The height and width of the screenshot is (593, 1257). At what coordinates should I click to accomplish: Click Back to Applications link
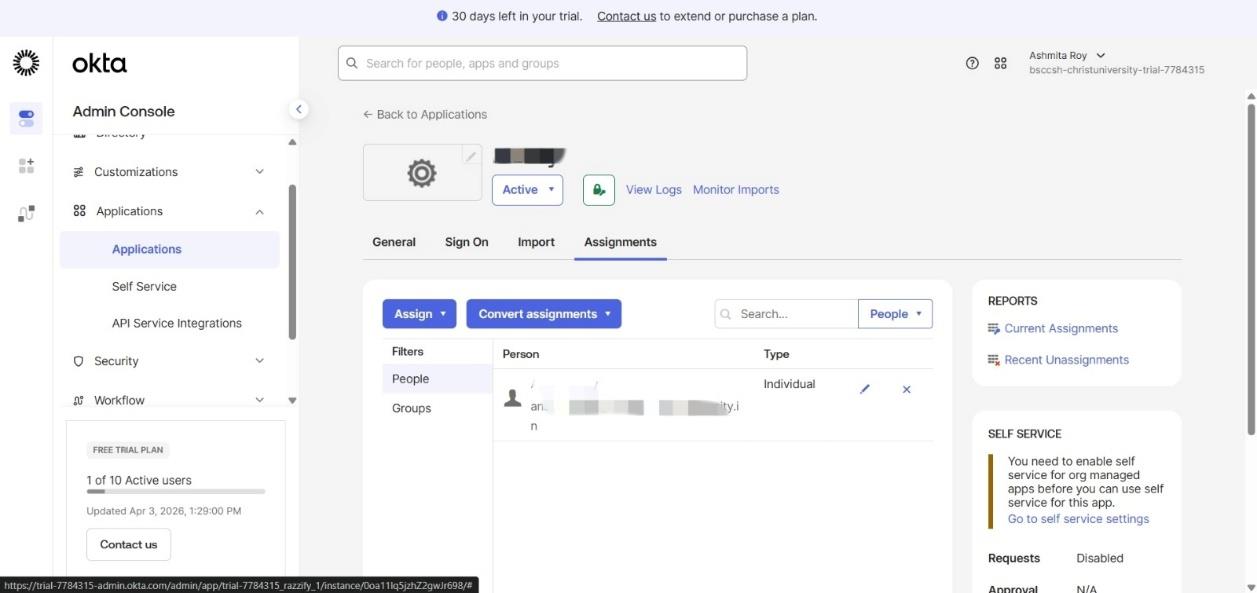(425, 115)
